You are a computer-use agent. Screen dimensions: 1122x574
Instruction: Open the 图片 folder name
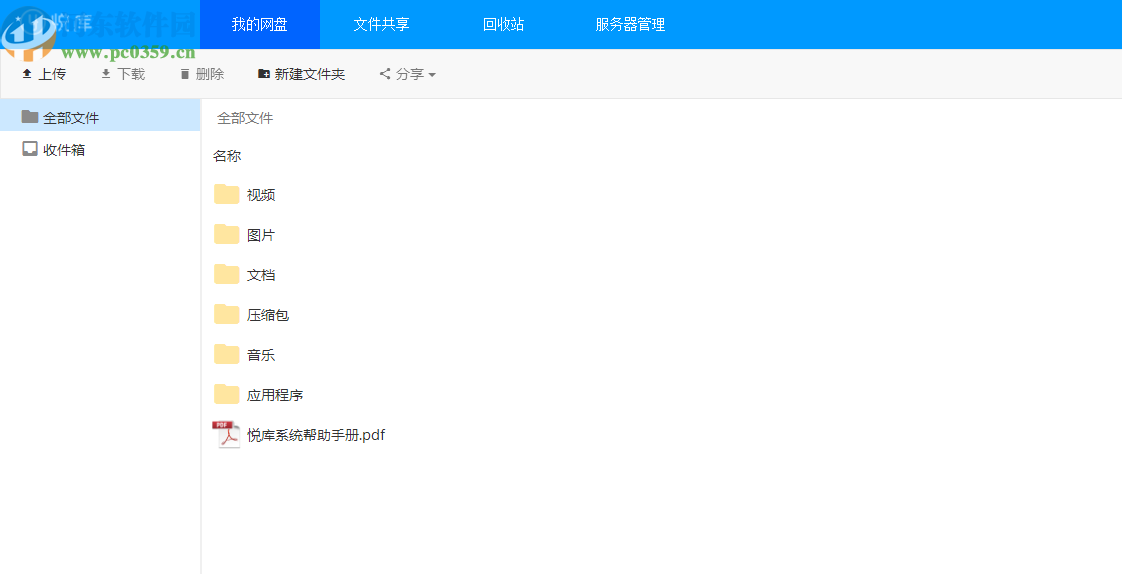pyautogui.click(x=261, y=235)
